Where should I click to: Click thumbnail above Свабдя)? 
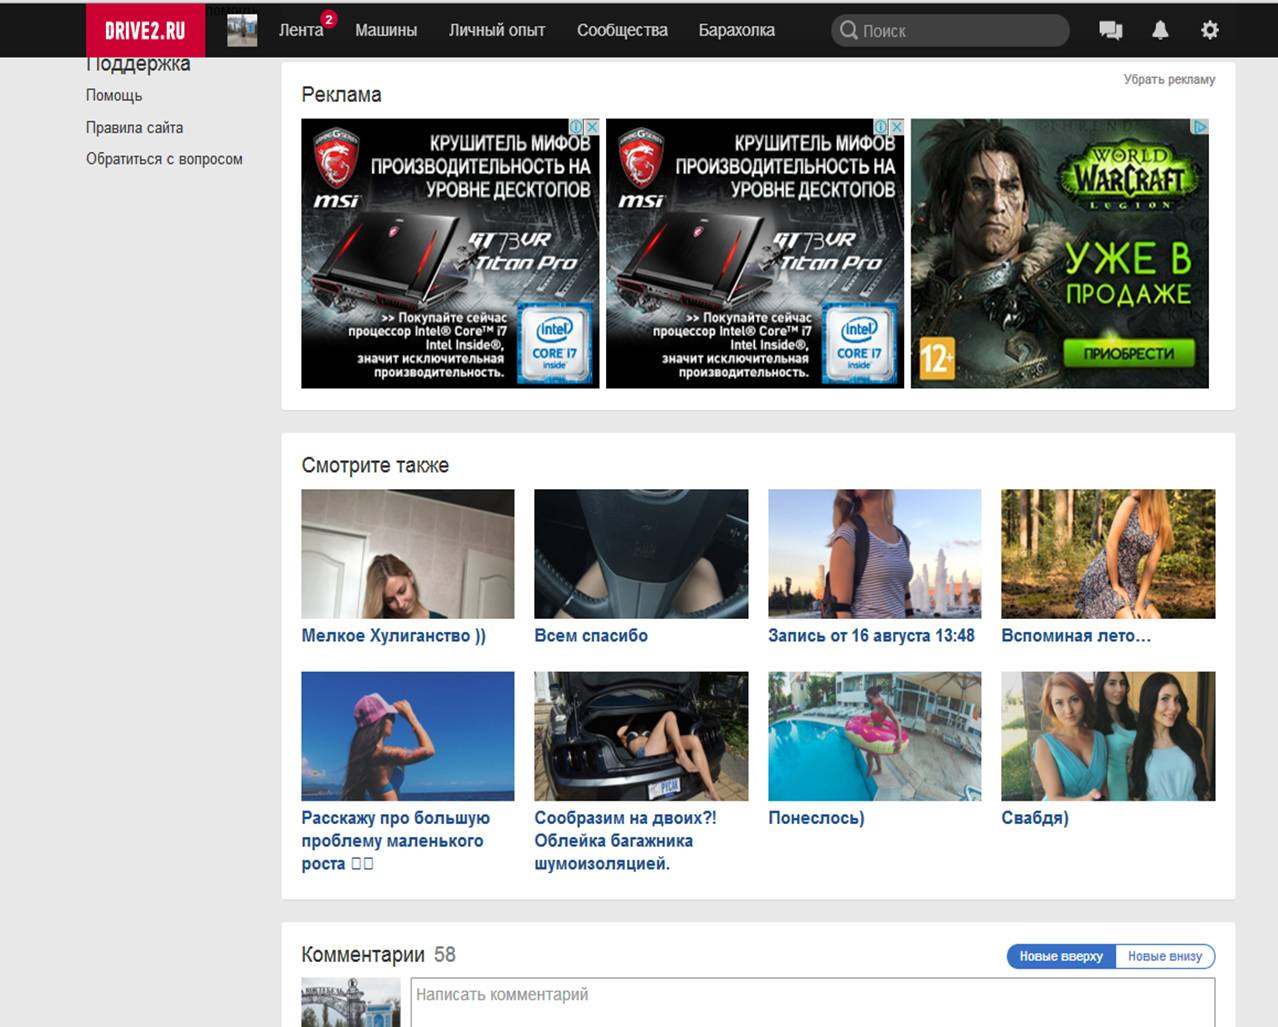pyautogui.click(x=1108, y=736)
